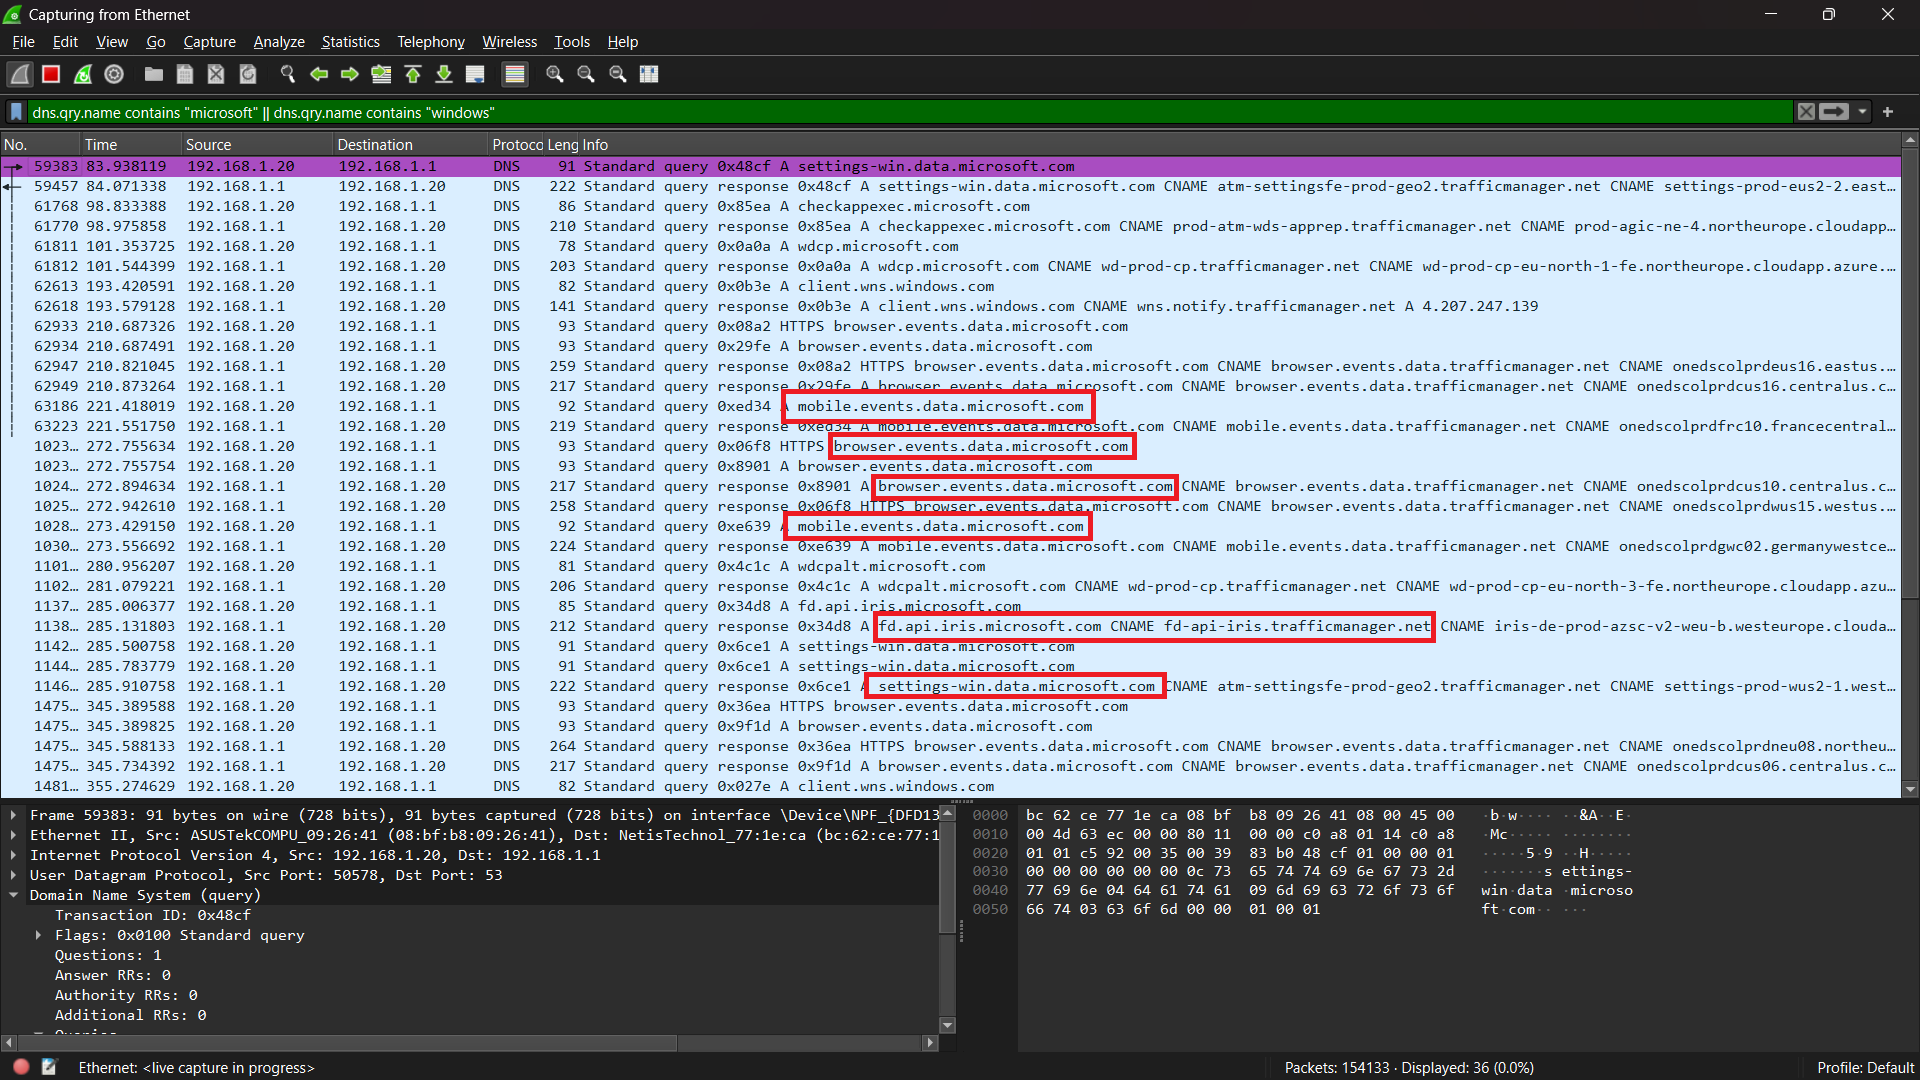Go to the first packet
1920x1080 pixels.
(413, 74)
